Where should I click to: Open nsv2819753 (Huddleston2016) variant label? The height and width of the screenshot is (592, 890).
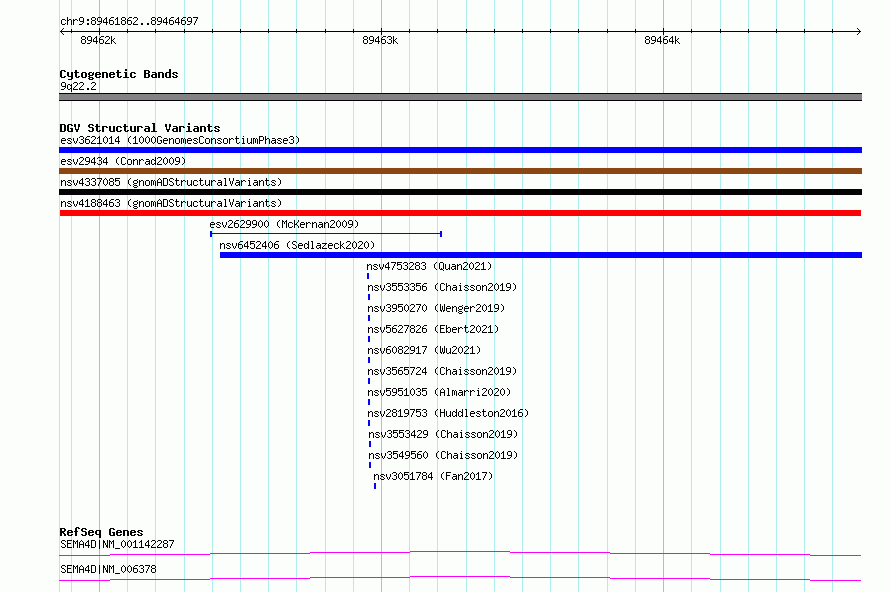448,413
